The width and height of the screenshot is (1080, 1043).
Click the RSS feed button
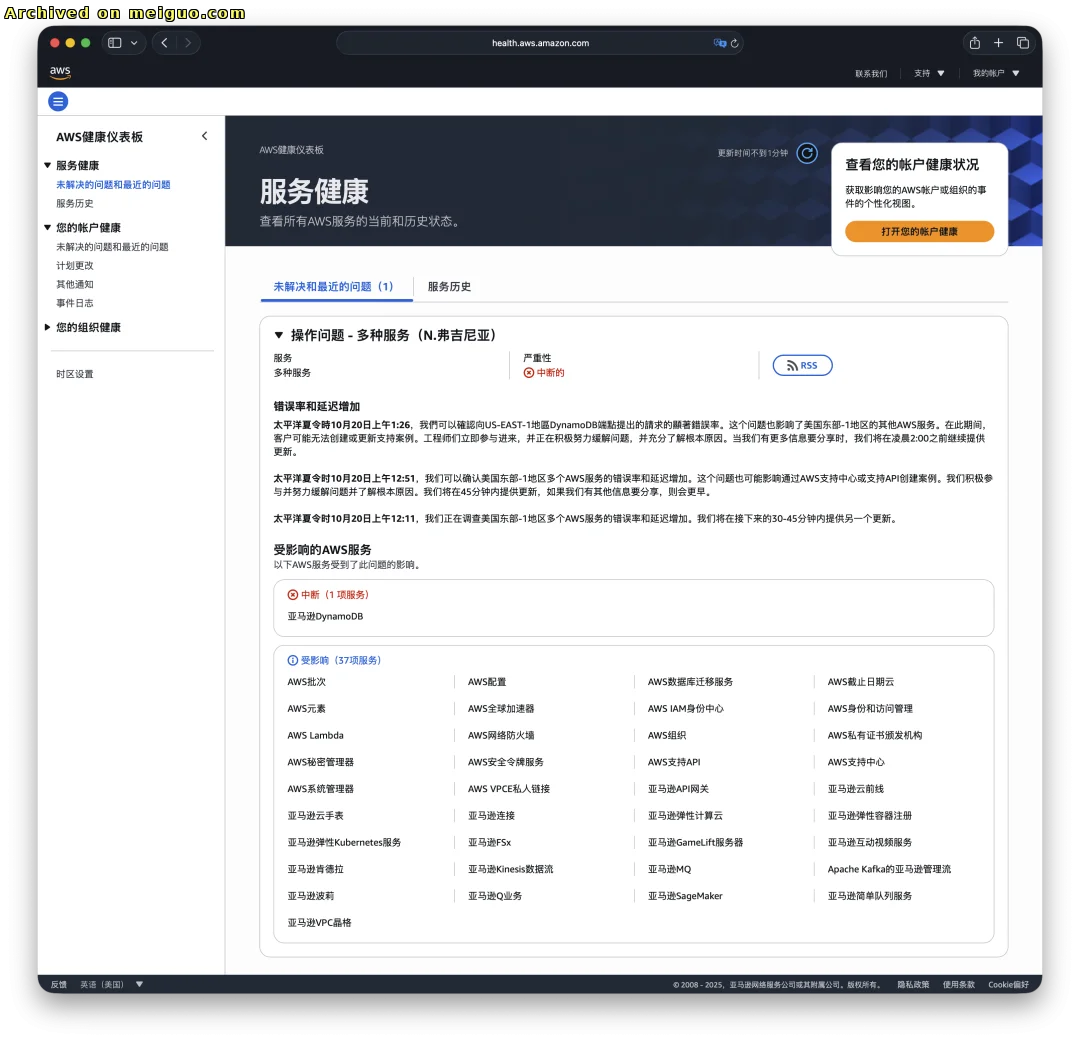coord(802,366)
